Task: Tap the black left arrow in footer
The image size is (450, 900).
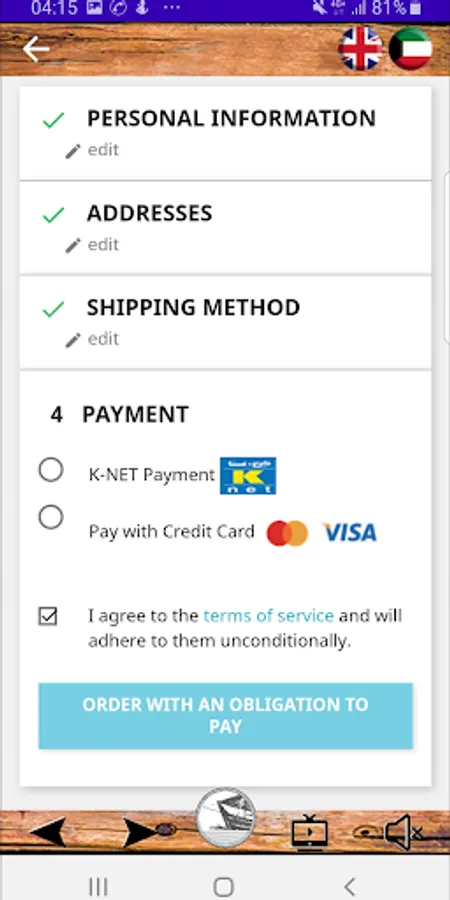Action: point(48,833)
